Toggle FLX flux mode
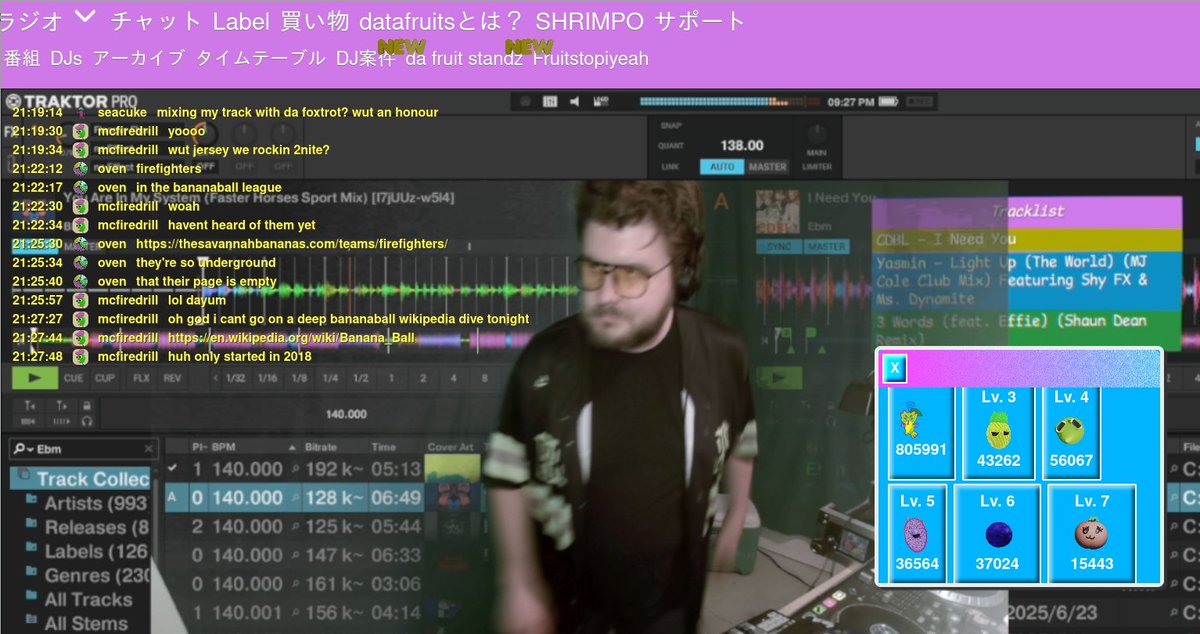 tap(141, 378)
